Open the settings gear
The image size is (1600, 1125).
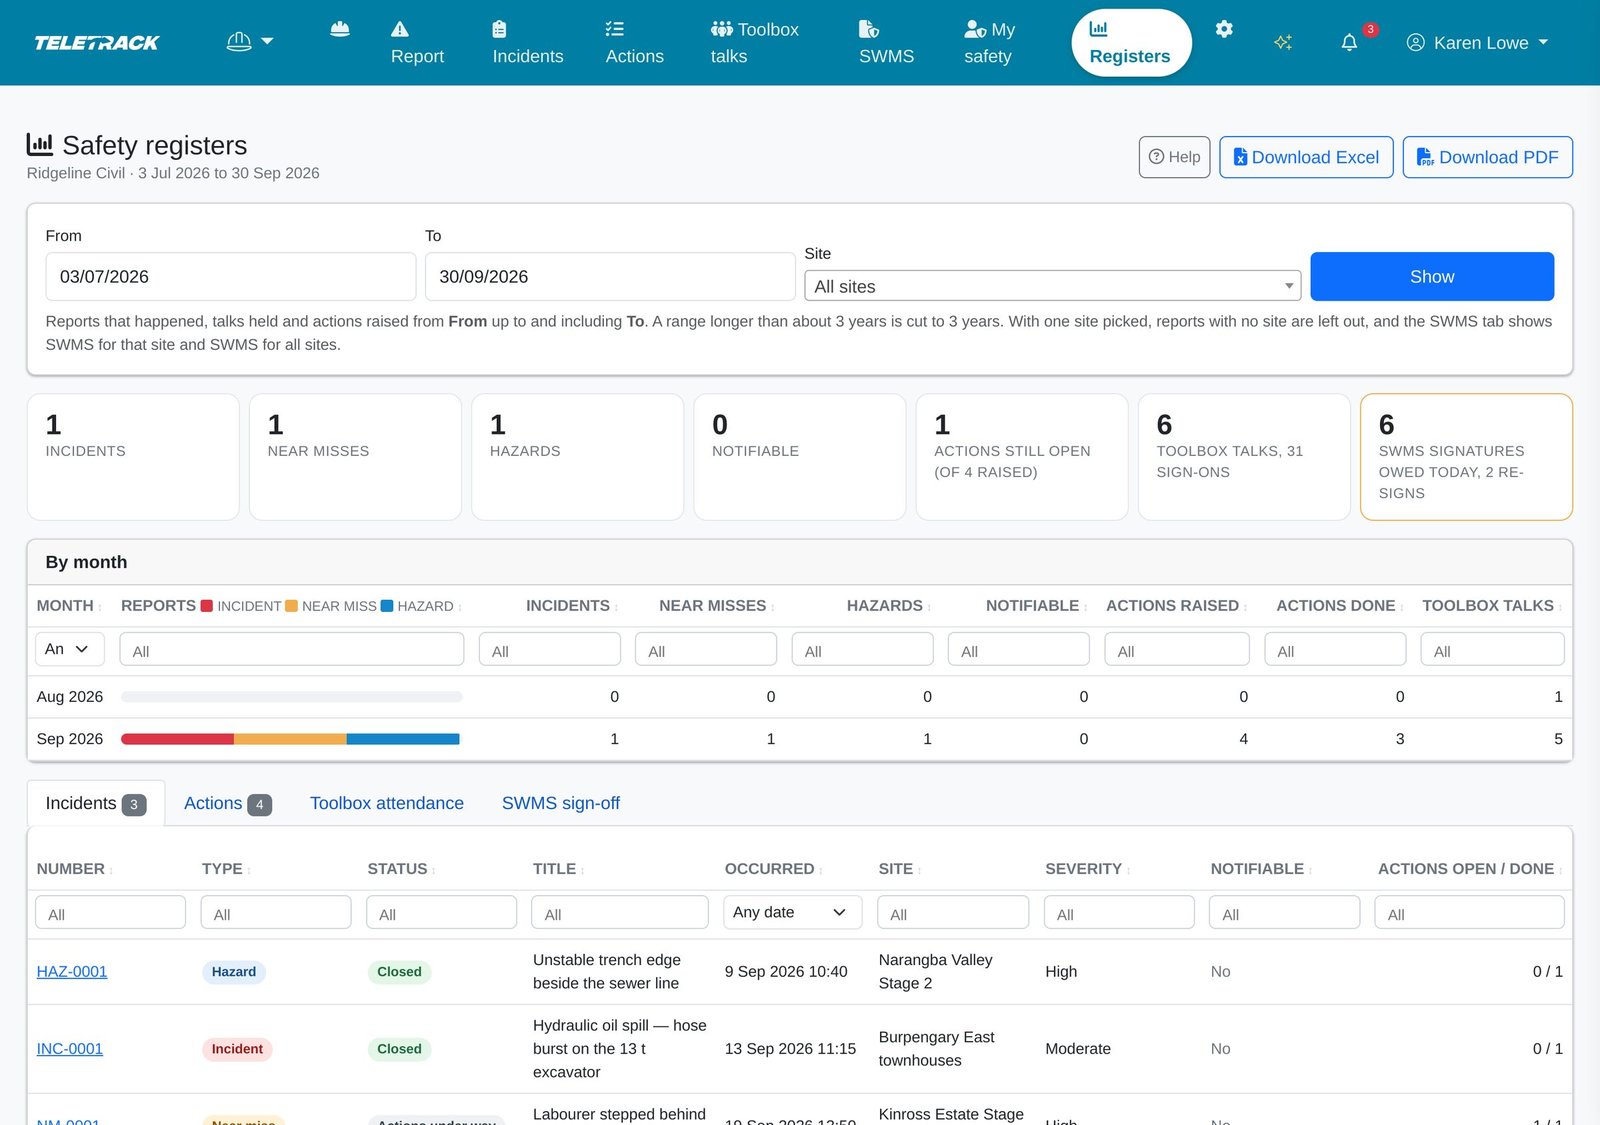(x=1224, y=29)
